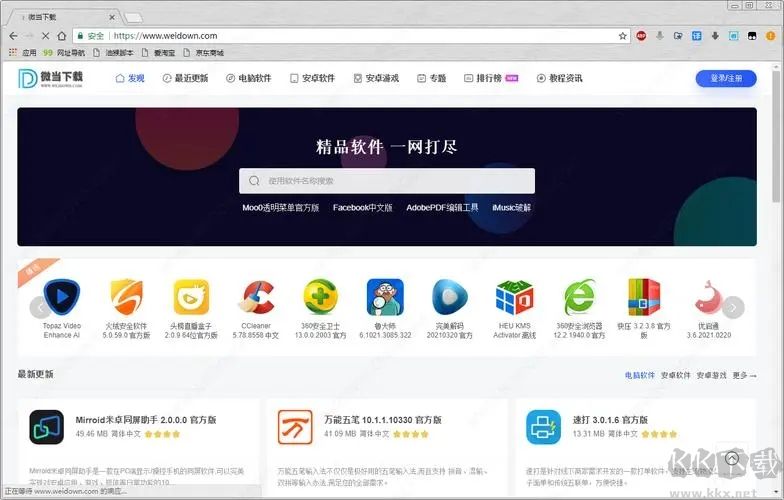Open Mirroid 同屏助手 app icon
The width and height of the screenshot is (784, 500).
(x=46, y=427)
